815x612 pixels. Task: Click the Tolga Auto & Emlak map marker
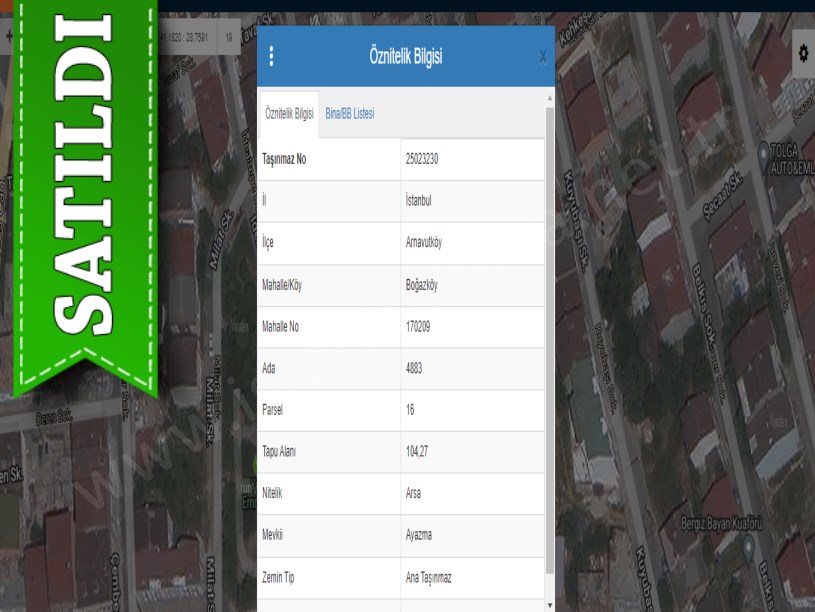(772, 160)
